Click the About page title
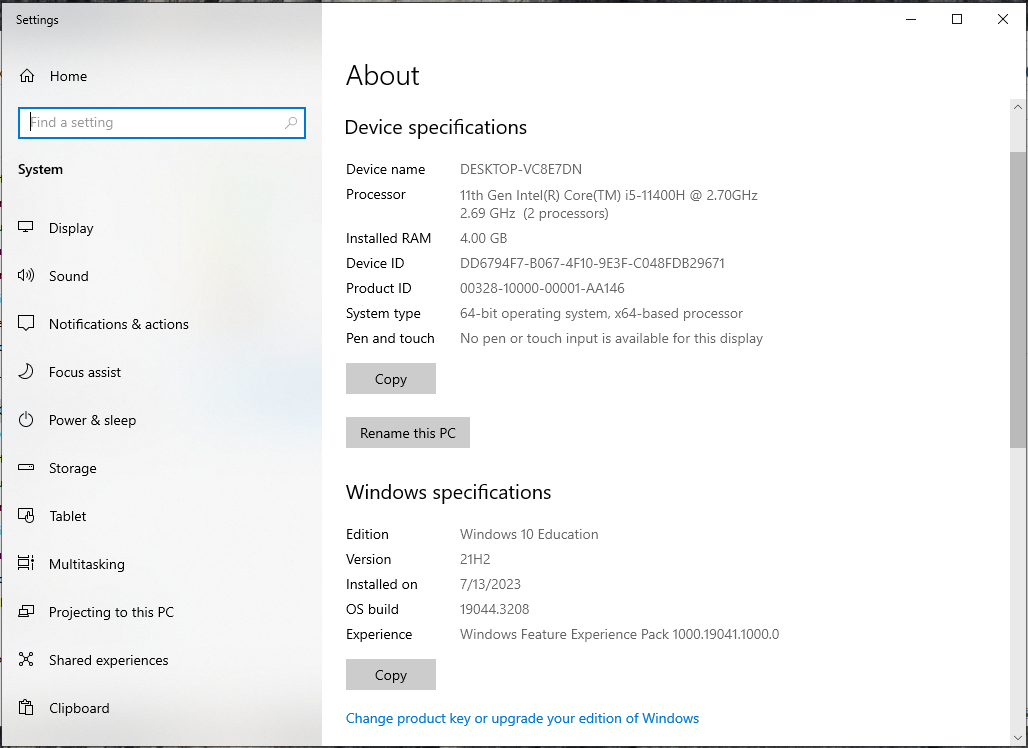The width and height of the screenshot is (1028, 748). point(383,75)
